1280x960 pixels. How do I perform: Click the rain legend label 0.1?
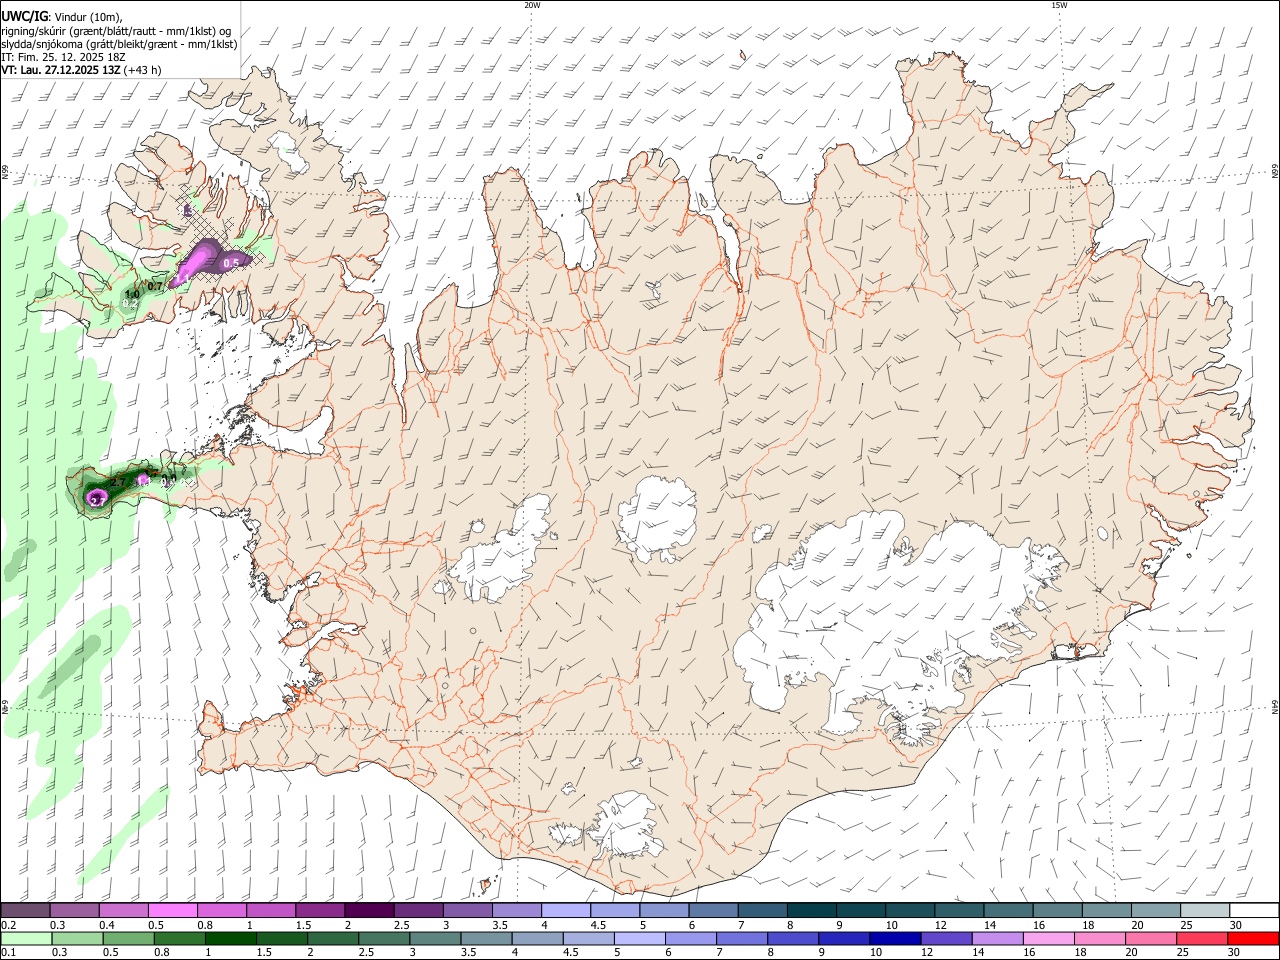[8, 952]
